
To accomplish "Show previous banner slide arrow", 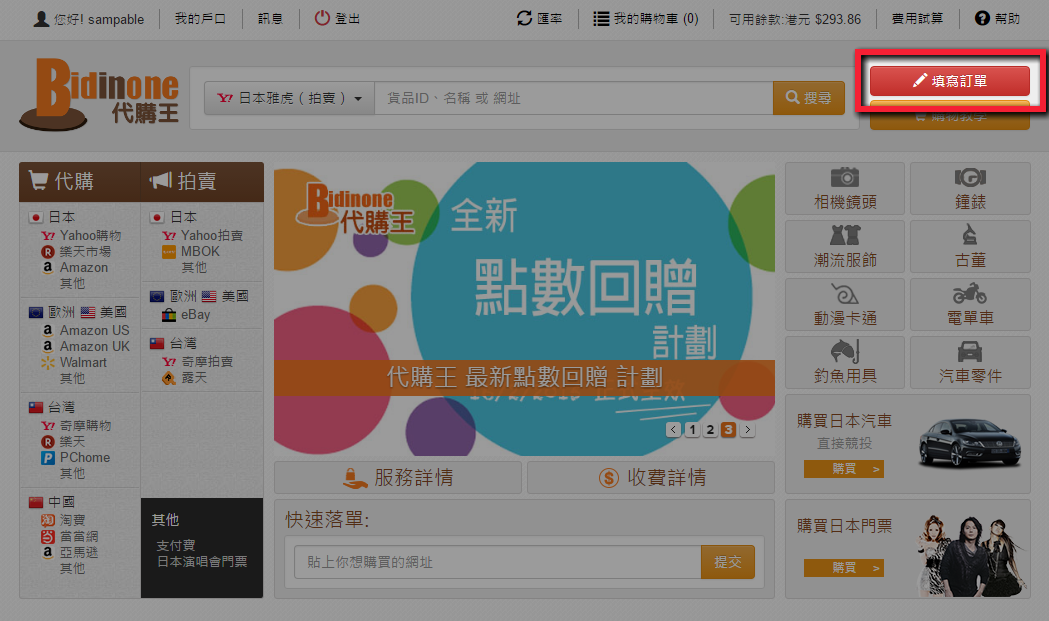I will pos(674,430).
